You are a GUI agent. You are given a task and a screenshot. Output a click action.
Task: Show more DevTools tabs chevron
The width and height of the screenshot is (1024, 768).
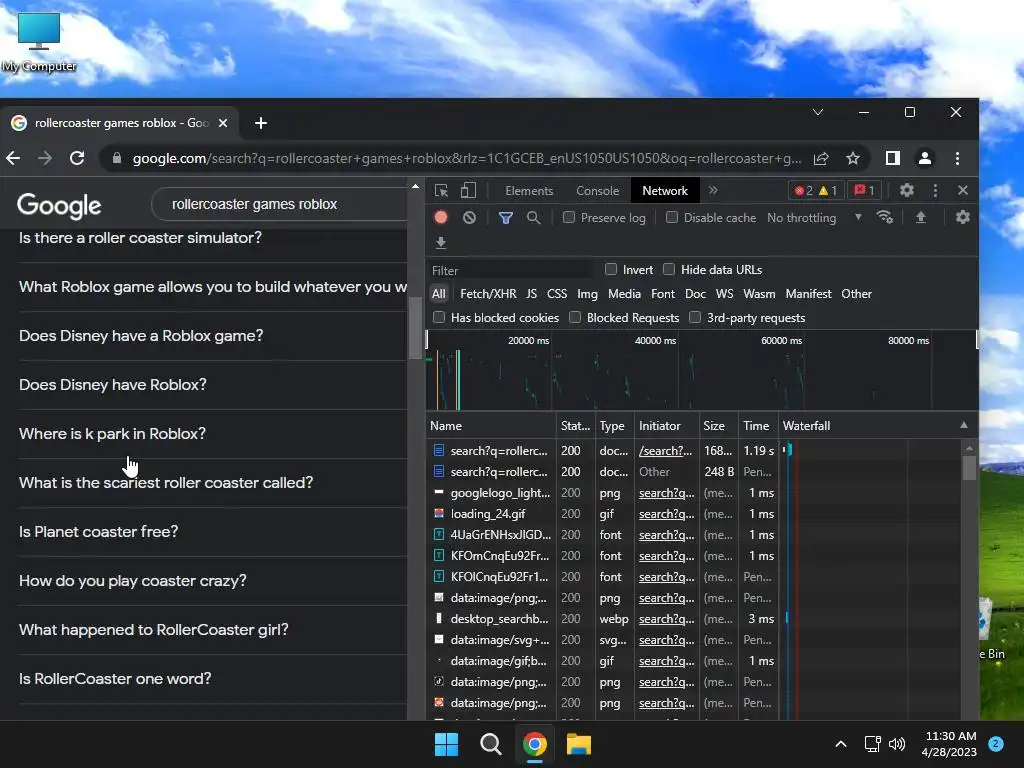[713, 190]
